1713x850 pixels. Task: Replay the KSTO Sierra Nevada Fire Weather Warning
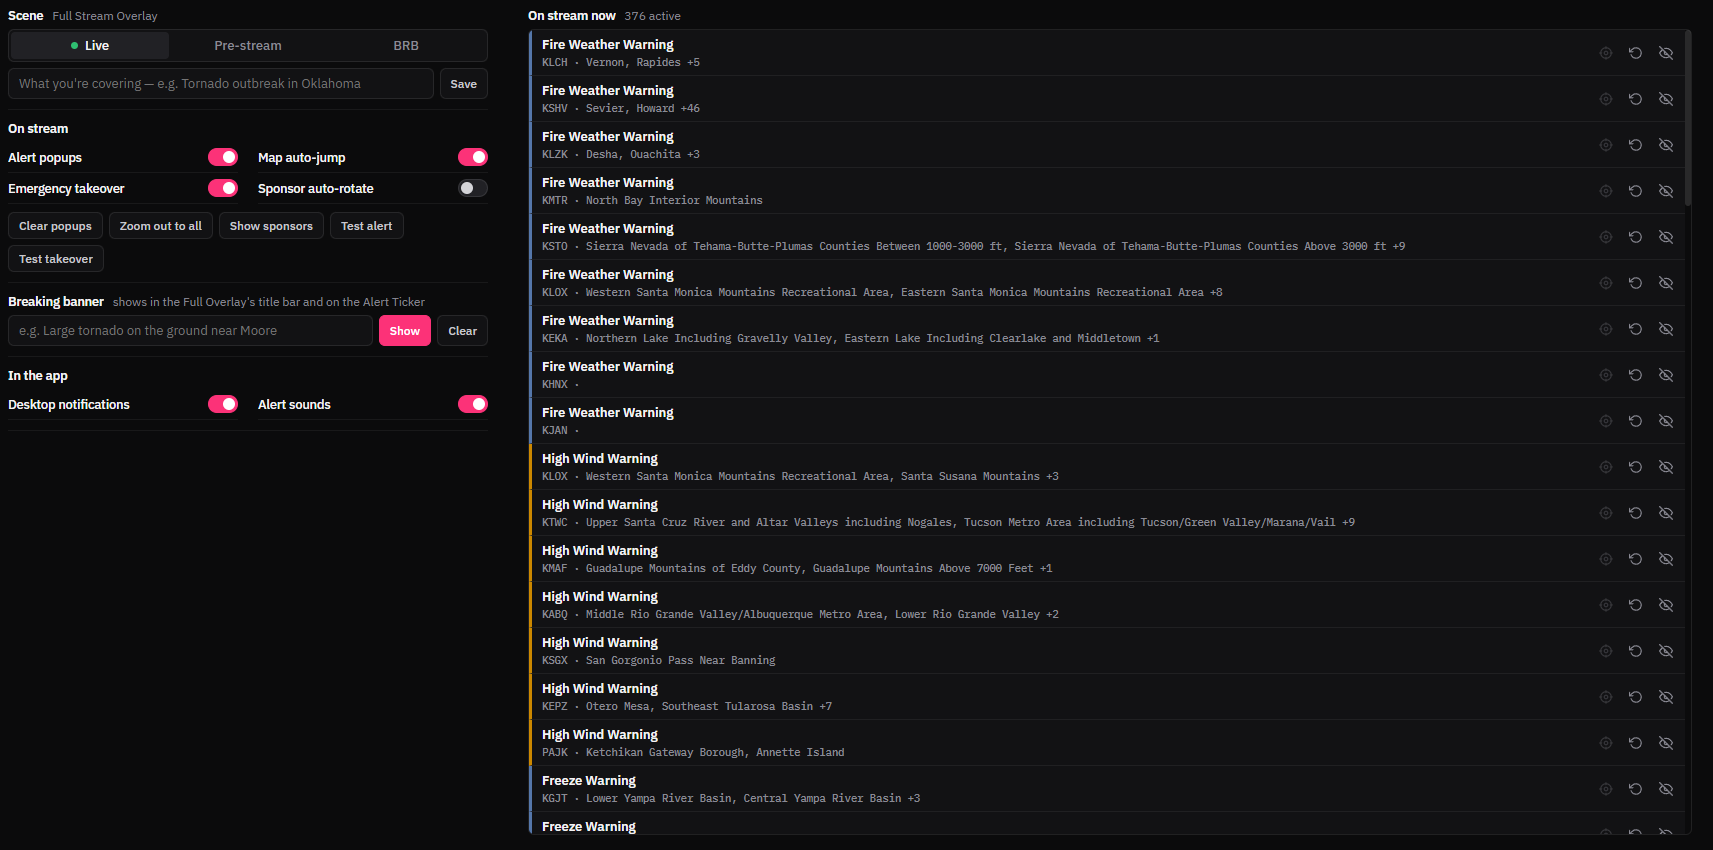point(1636,237)
